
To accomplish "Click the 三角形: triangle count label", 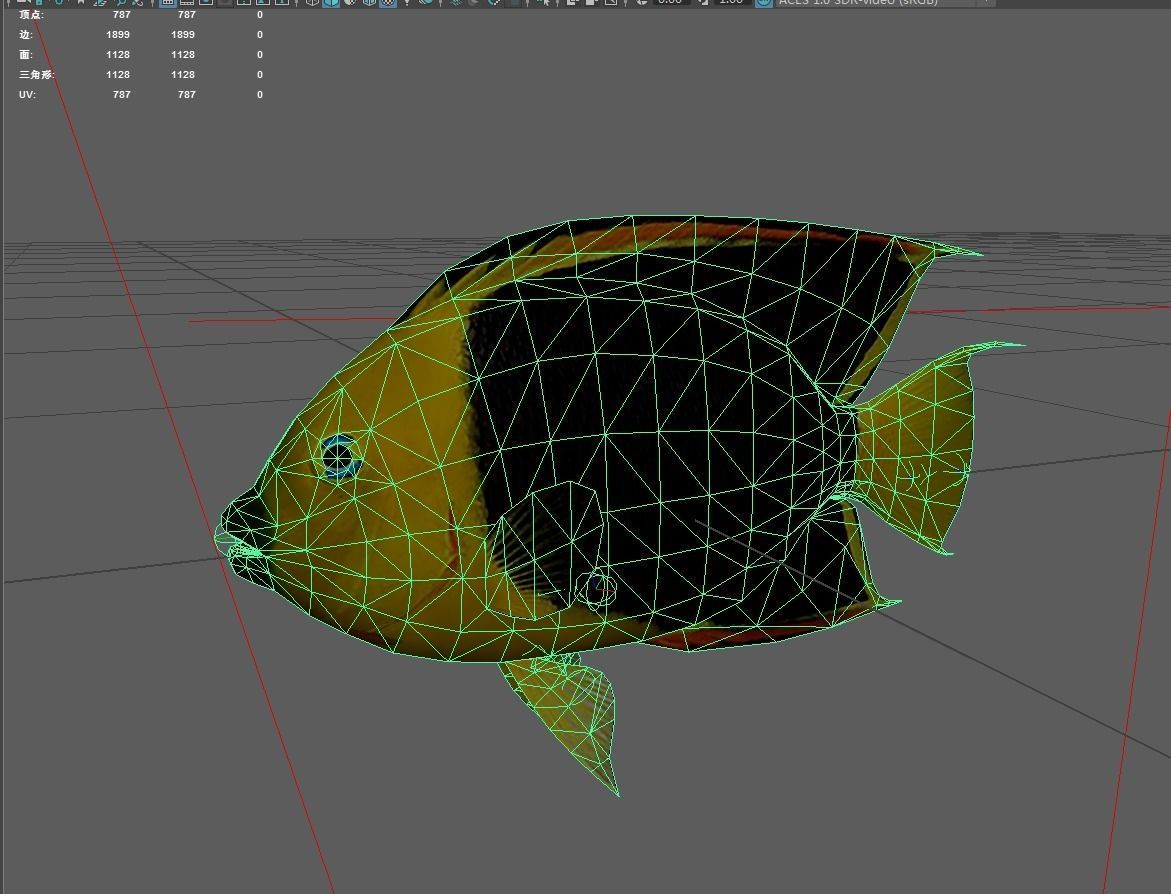I will point(37,75).
